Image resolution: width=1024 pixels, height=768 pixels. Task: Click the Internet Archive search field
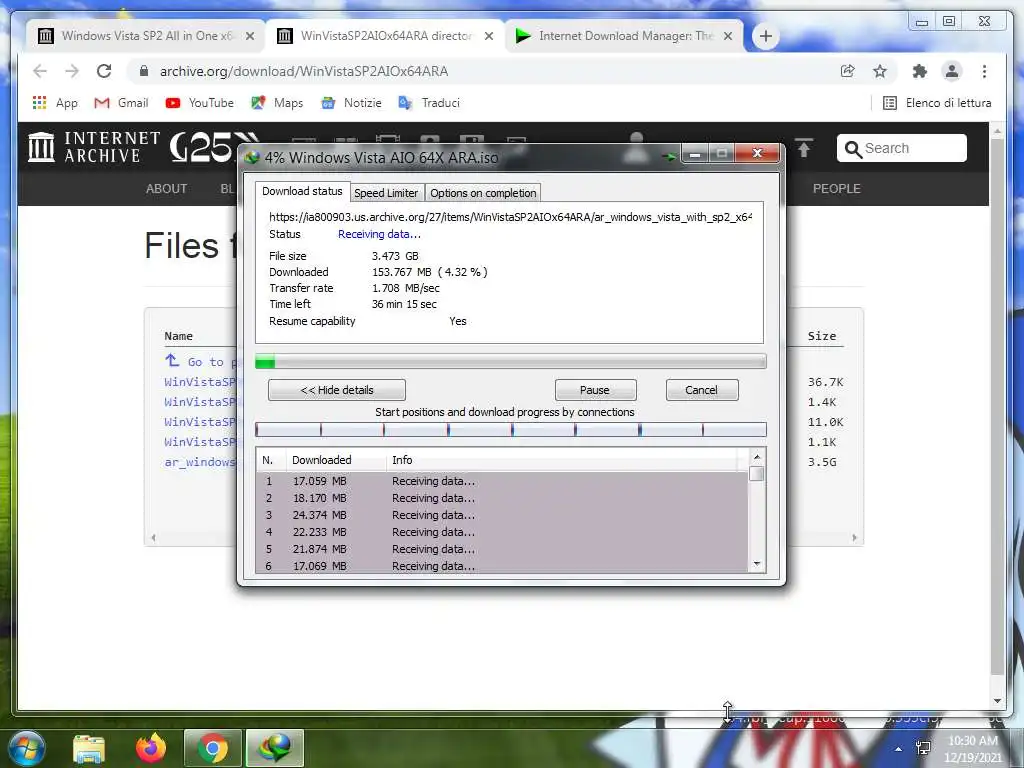901,148
